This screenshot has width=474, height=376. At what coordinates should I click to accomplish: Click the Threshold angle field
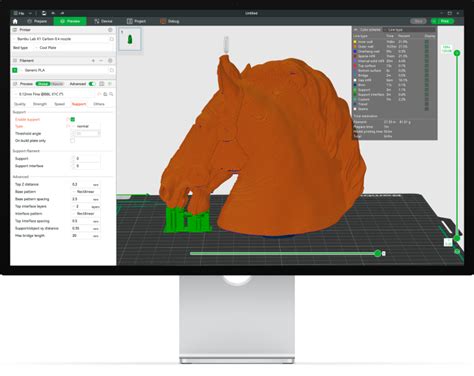click(86, 134)
